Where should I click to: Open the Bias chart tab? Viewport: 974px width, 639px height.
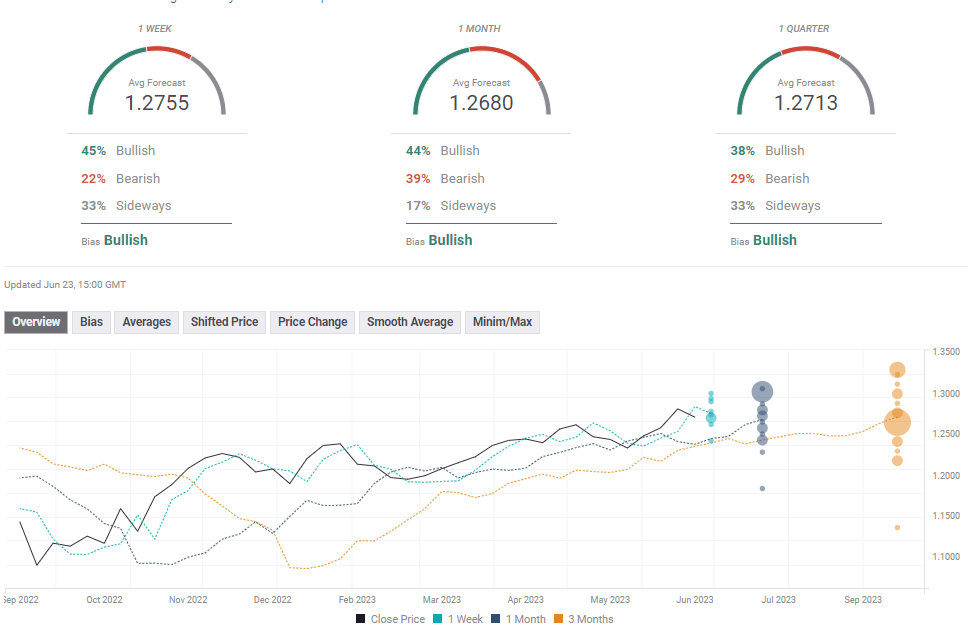91,322
